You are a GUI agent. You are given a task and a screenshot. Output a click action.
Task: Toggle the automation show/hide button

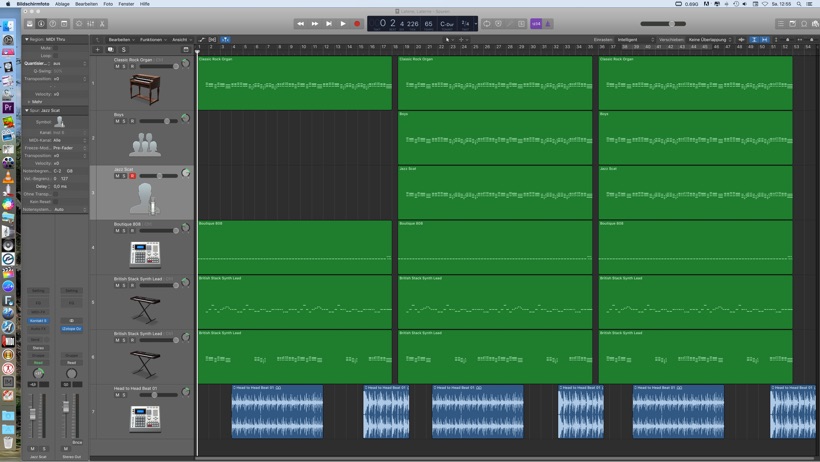pyautogui.click(x=202, y=40)
